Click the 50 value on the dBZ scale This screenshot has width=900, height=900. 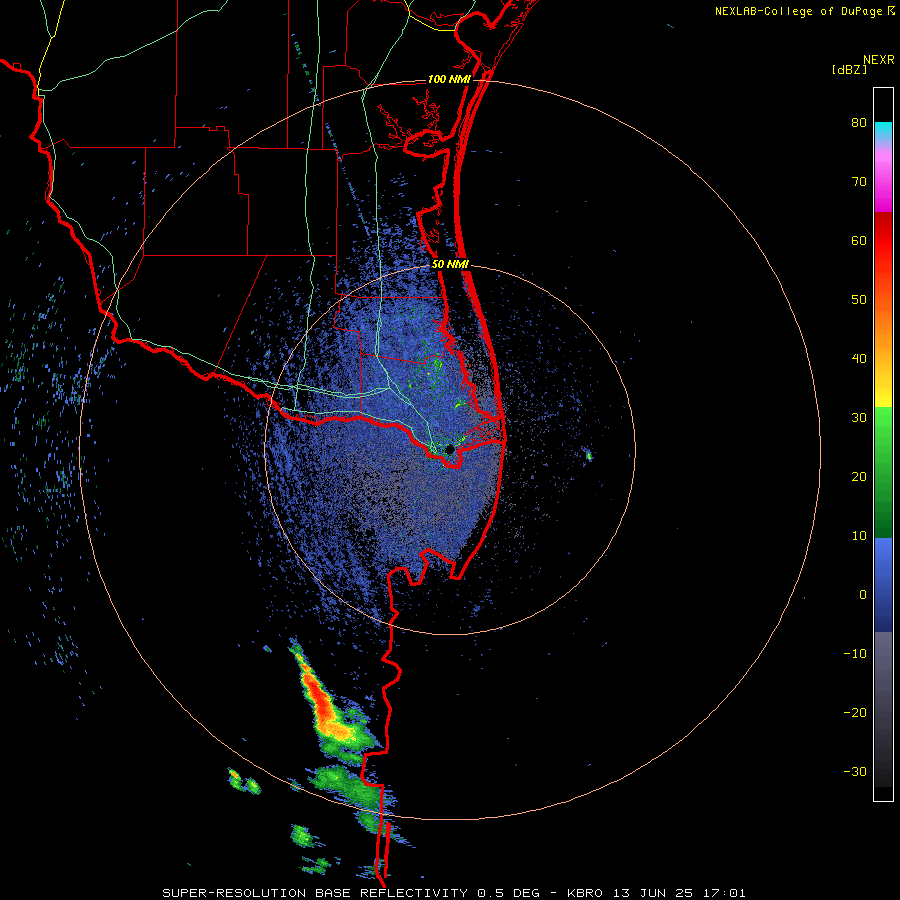859,300
